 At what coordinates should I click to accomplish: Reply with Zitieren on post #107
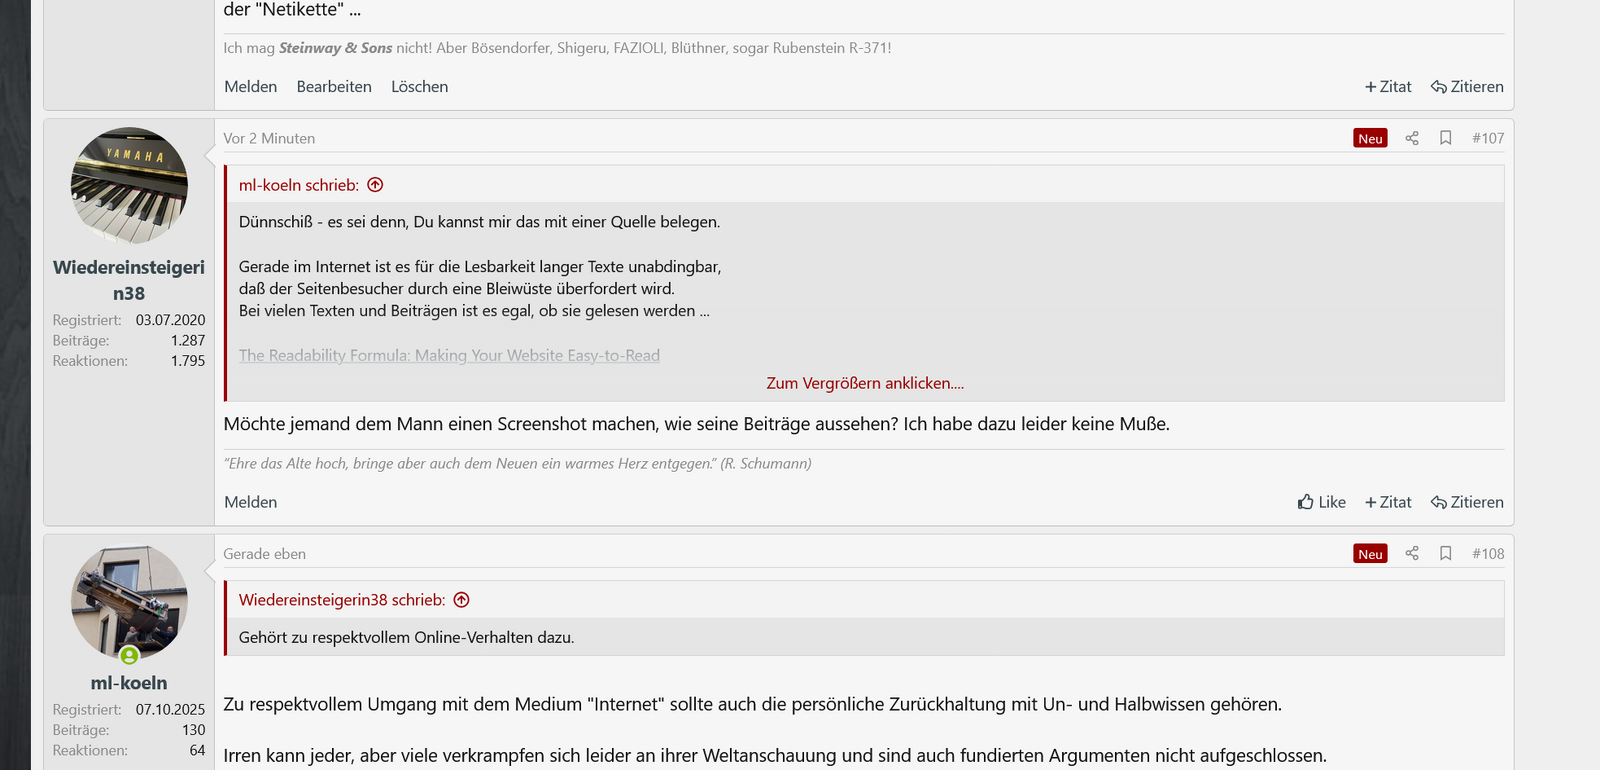click(x=1467, y=502)
